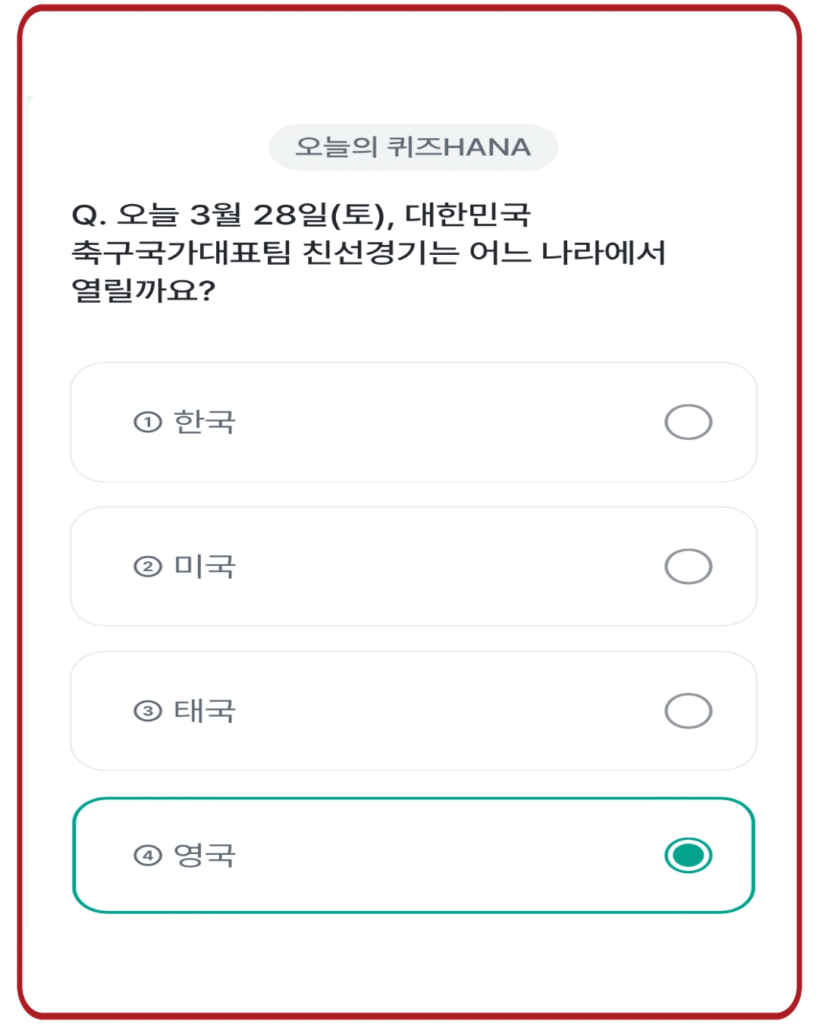Click the empty radio circle beside 미국
819x1024 pixels.
[x=688, y=567]
